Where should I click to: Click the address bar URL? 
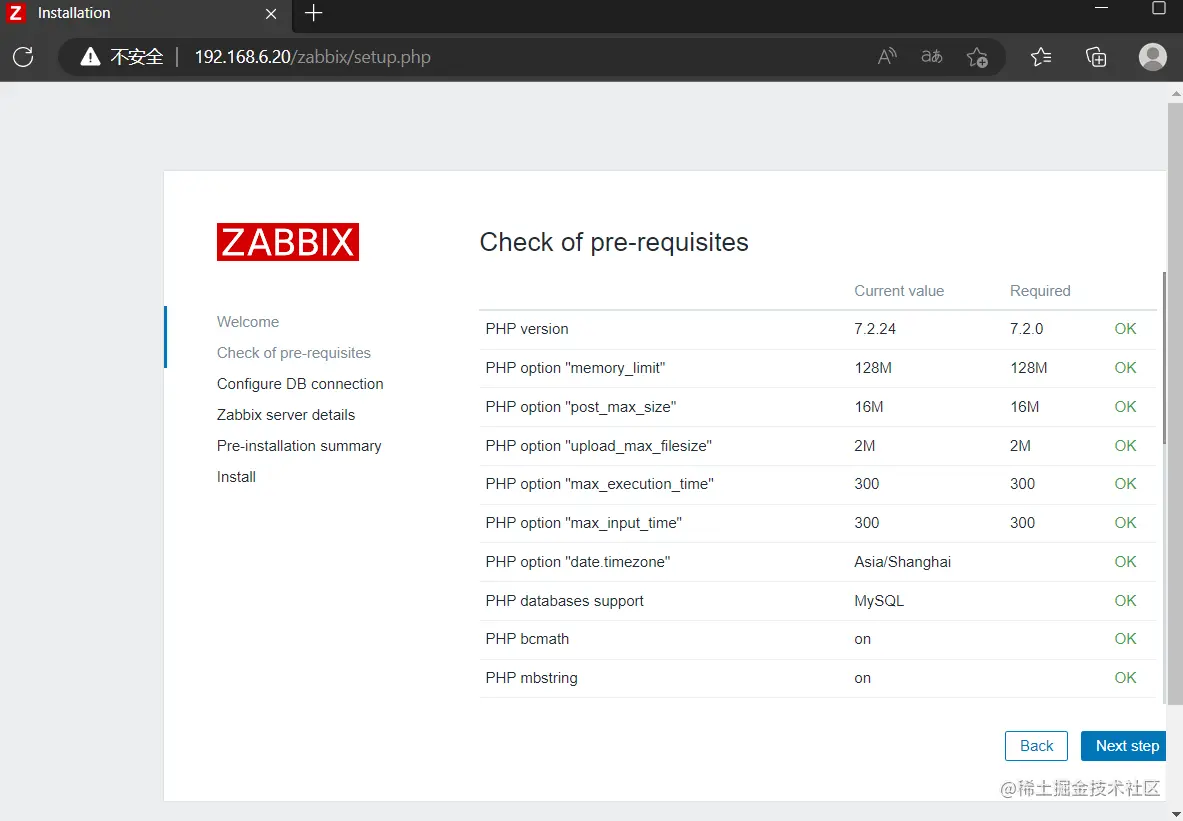tap(312, 57)
